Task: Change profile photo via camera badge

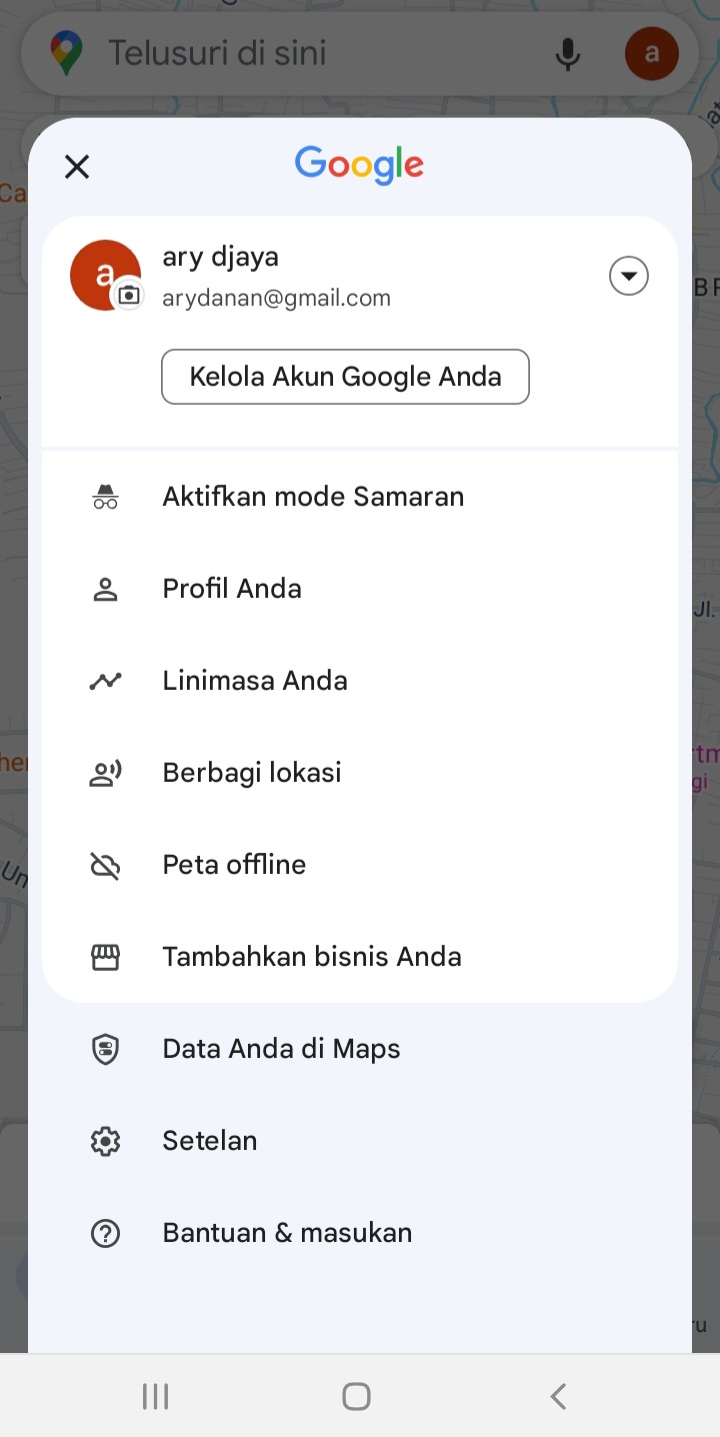Action: tap(129, 295)
